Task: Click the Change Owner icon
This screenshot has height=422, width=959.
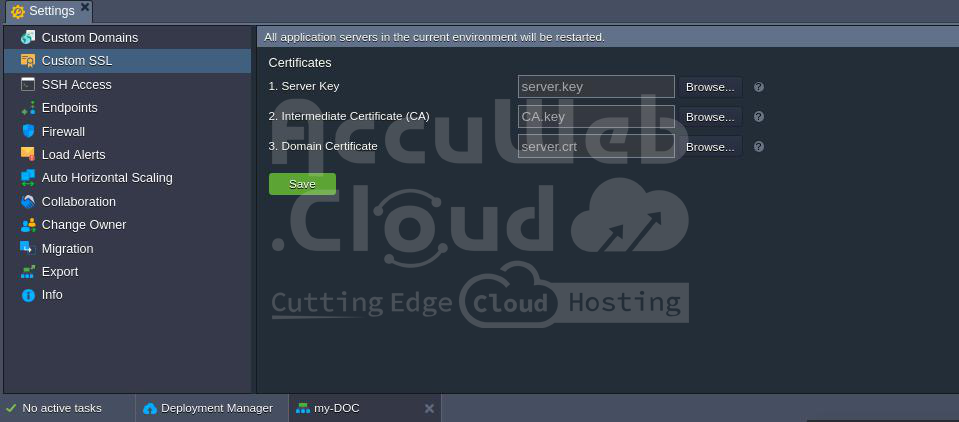Action: 28,225
